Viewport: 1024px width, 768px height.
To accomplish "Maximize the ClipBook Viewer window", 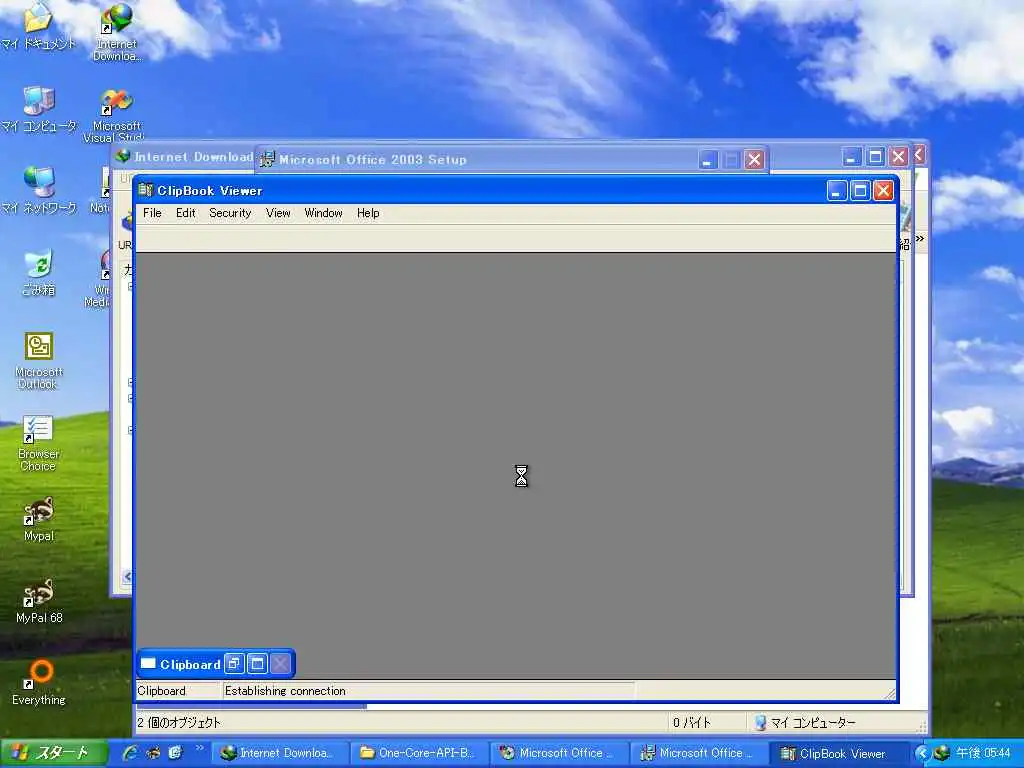I will 860,191.
